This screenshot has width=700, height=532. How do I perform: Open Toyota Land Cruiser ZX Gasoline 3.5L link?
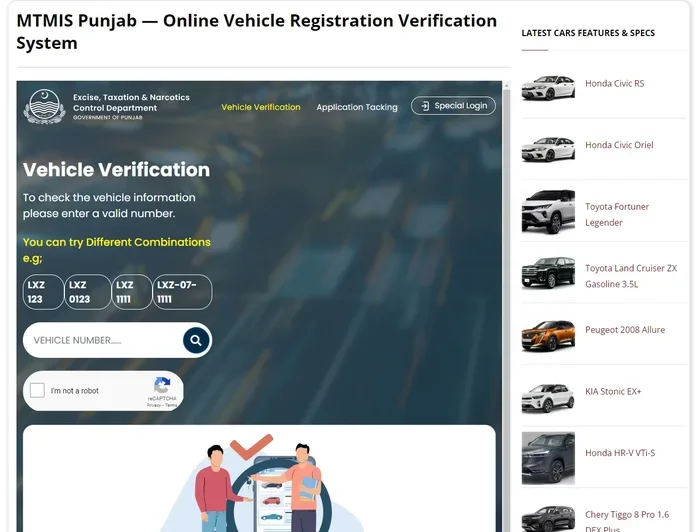(x=631, y=276)
